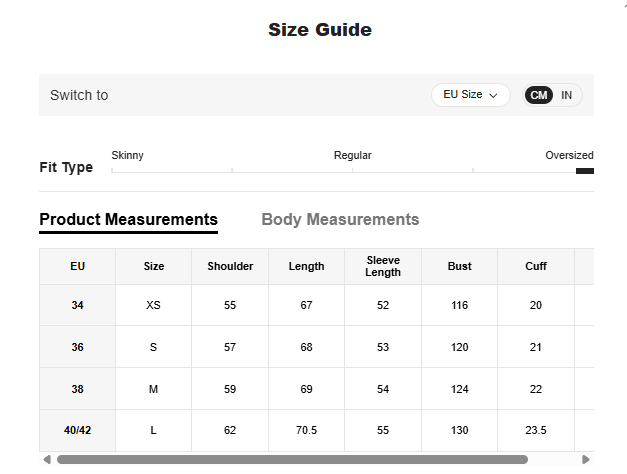The height and width of the screenshot is (474, 627).
Task: Click the Sleeve Length column header
Action: click(383, 267)
